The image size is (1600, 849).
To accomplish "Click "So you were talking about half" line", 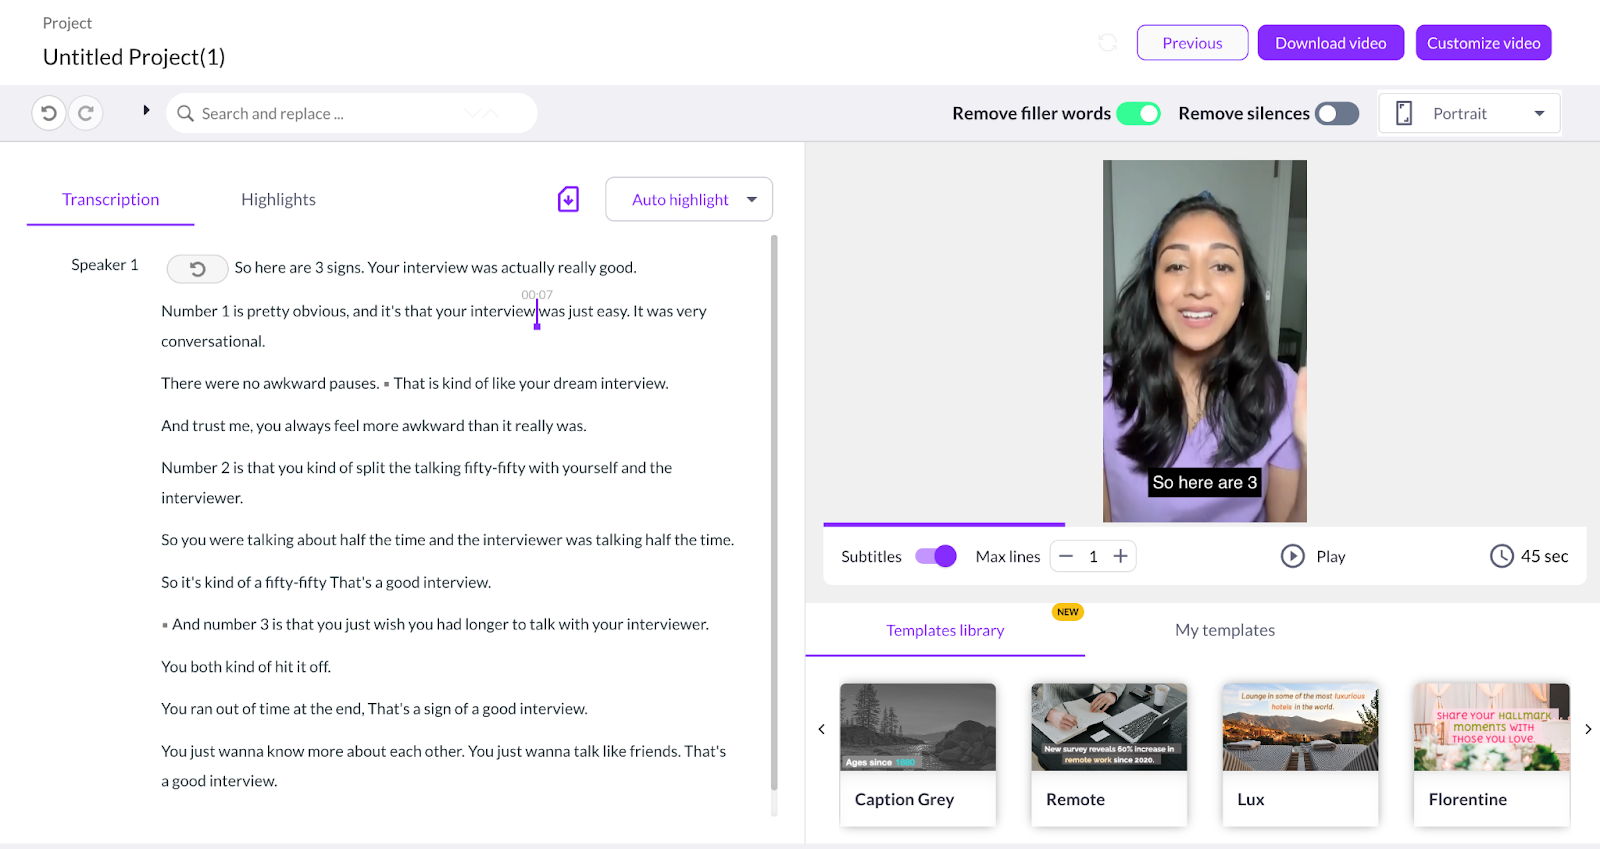I will 447,540.
